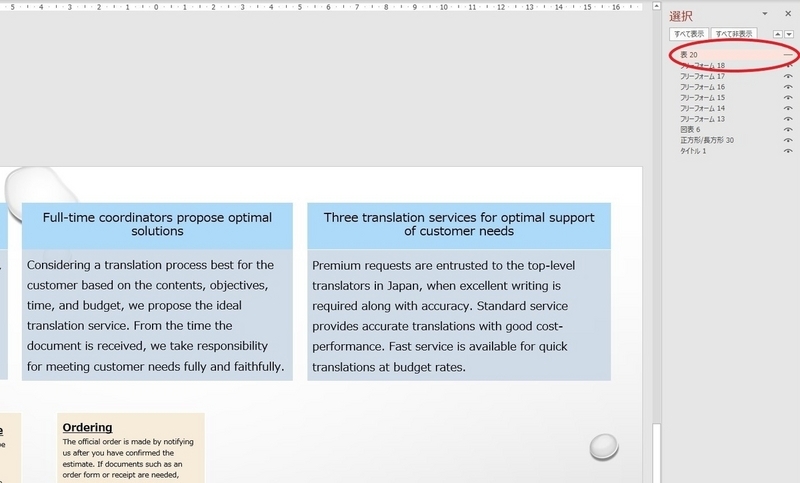Screen dimensions: 800x483
Task: Select 表 20 in the selection list
Action: 689,55
